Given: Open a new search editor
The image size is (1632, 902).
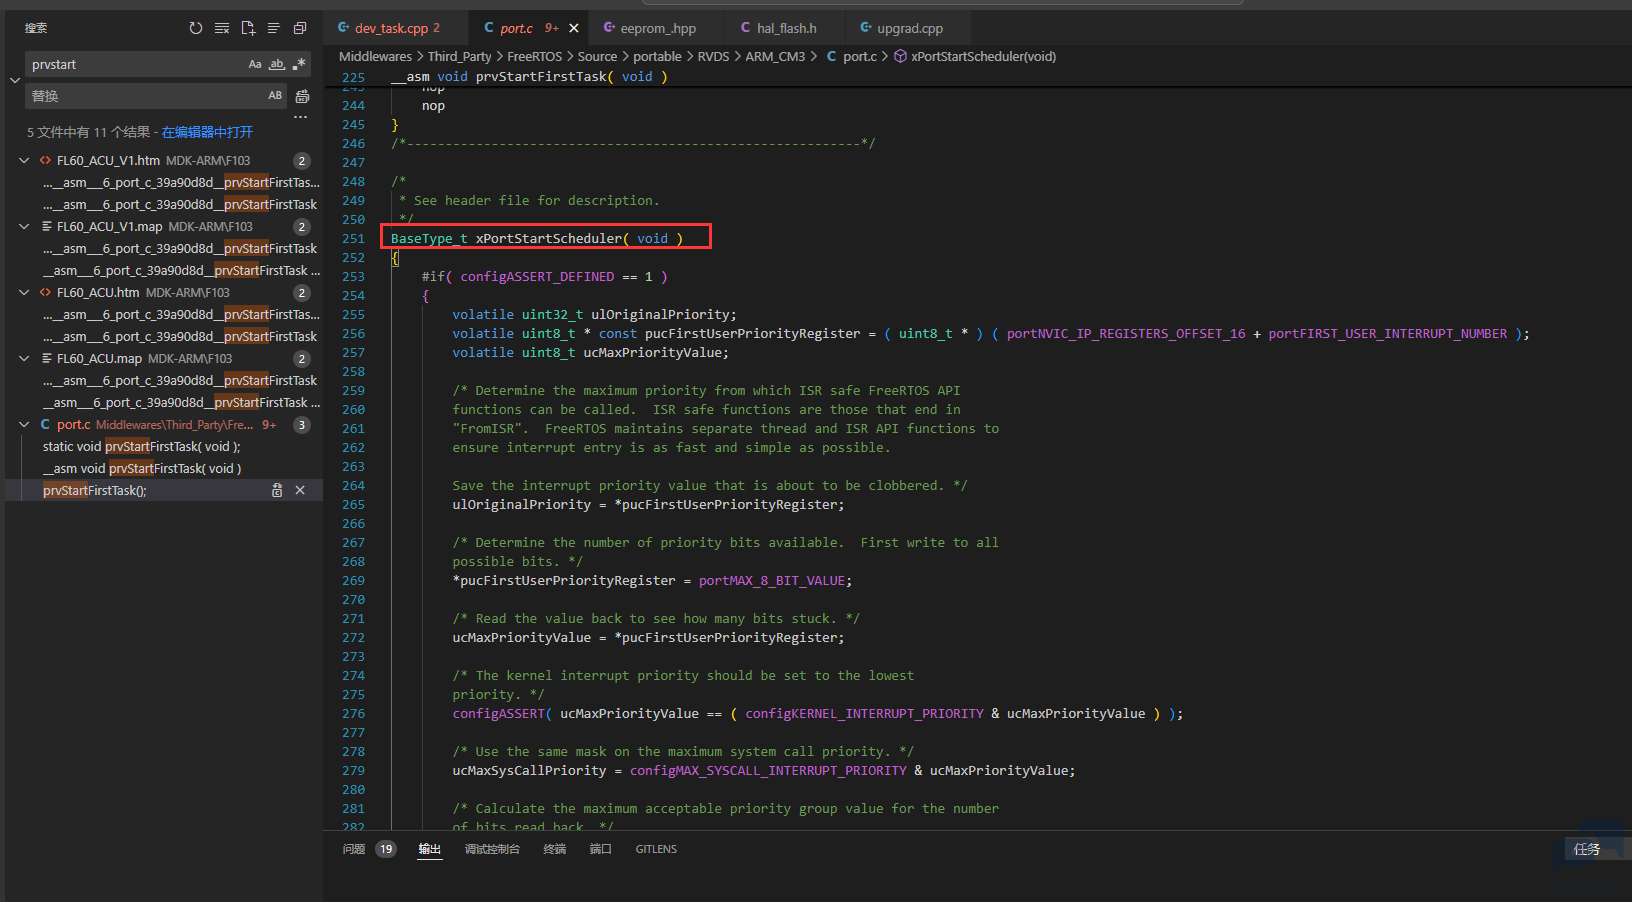Looking at the screenshot, I should pyautogui.click(x=248, y=28).
